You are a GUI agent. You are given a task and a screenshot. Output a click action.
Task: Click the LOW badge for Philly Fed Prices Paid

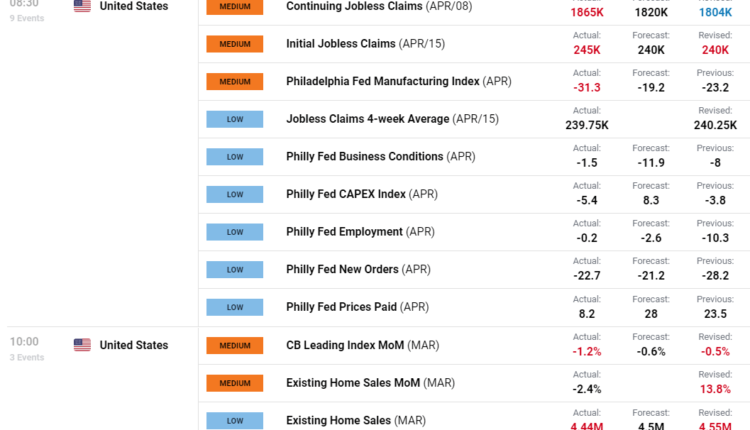click(x=234, y=307)
